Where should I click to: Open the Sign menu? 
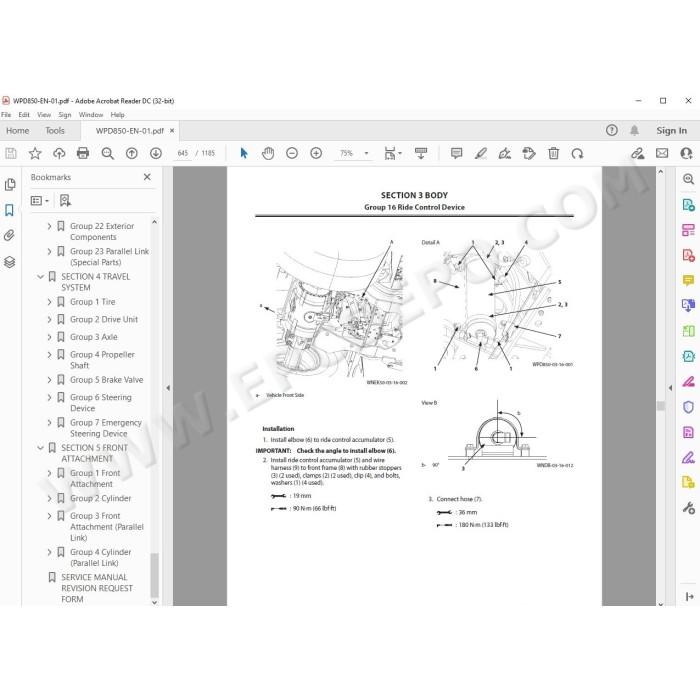[65, 115]
